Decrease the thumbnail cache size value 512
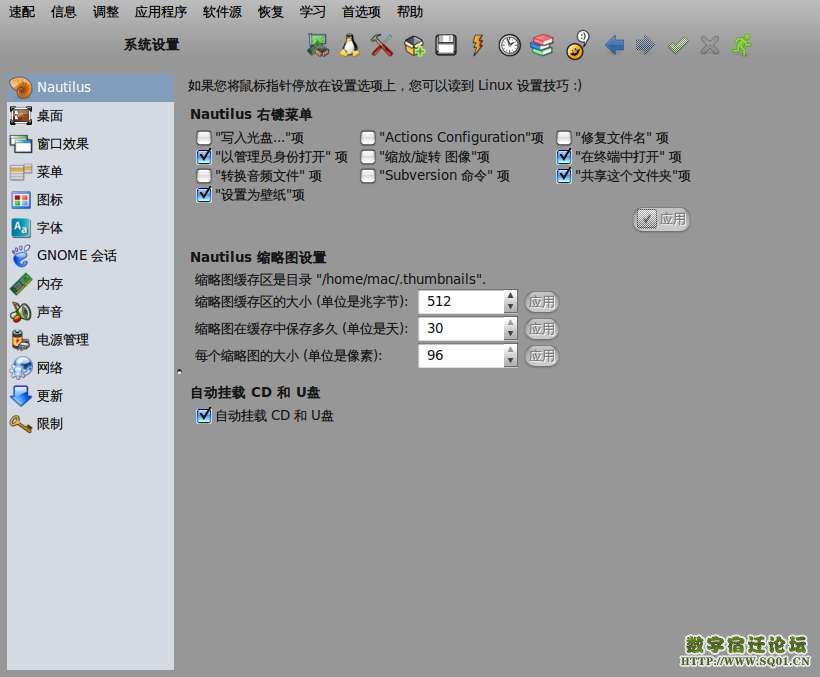The height and width of the screenshot is (677, 820). pos(510,307)
